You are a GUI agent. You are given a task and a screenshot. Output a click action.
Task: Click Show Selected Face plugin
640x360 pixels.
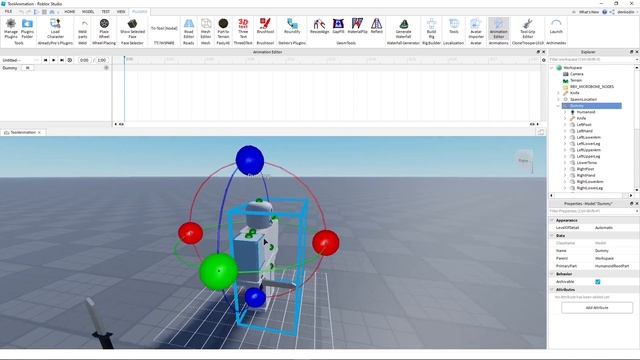(x=132, y=28)
